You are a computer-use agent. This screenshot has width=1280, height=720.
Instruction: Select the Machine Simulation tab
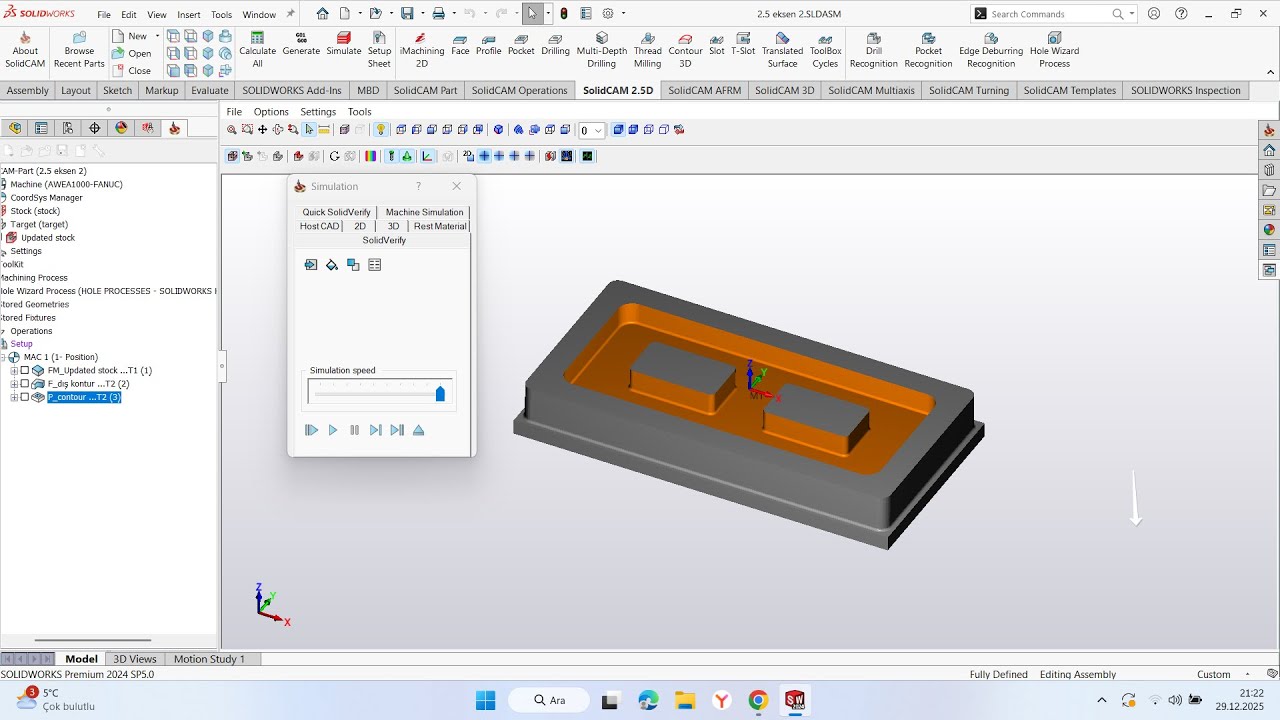[x=424, y=212]
